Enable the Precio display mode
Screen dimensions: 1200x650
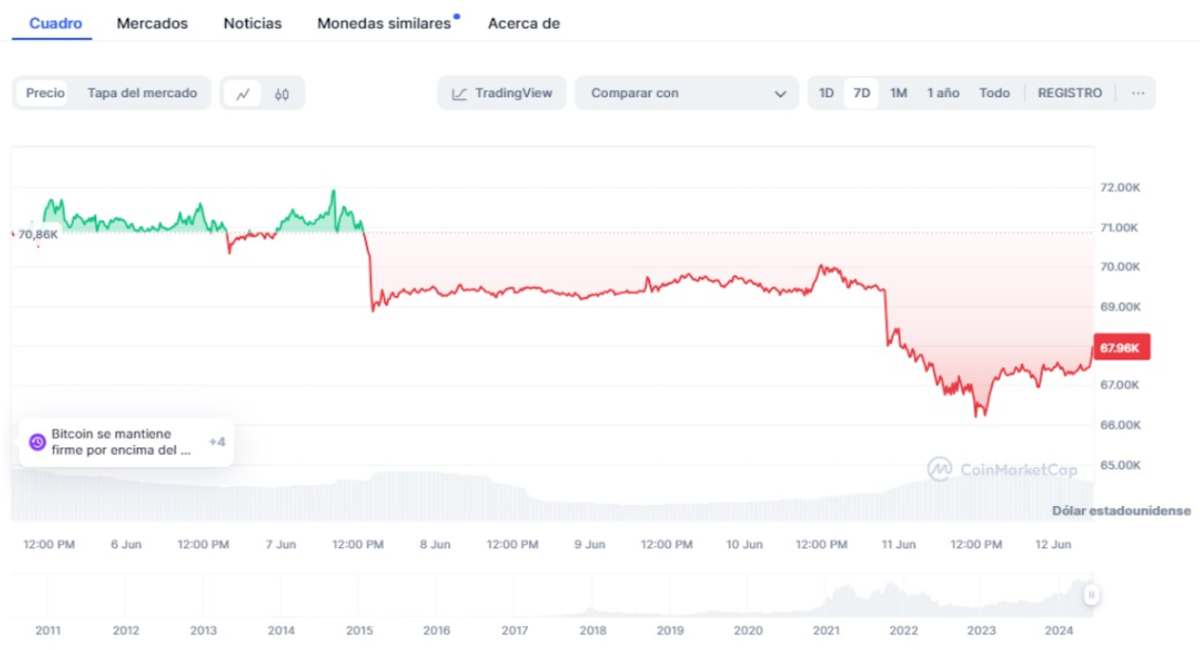click(44, 92)
